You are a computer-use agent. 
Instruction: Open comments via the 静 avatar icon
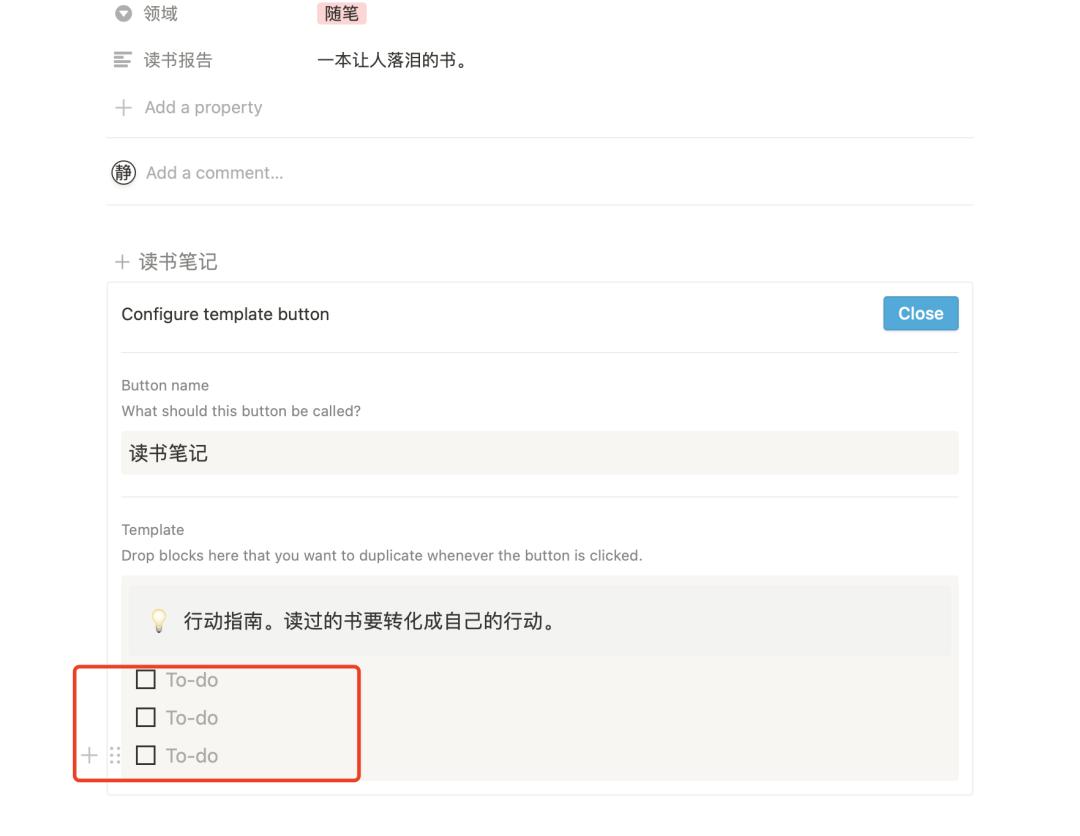pyautogui.click(x=122, y=172)
